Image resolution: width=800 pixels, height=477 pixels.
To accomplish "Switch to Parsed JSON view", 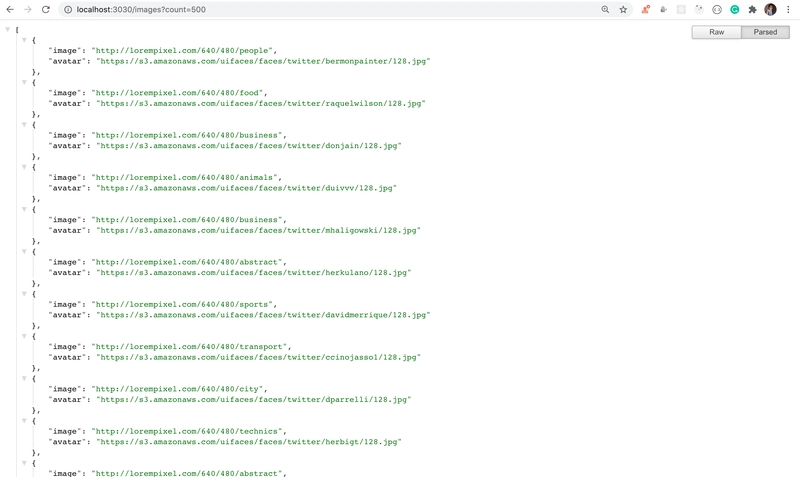I will click(765, 32).
